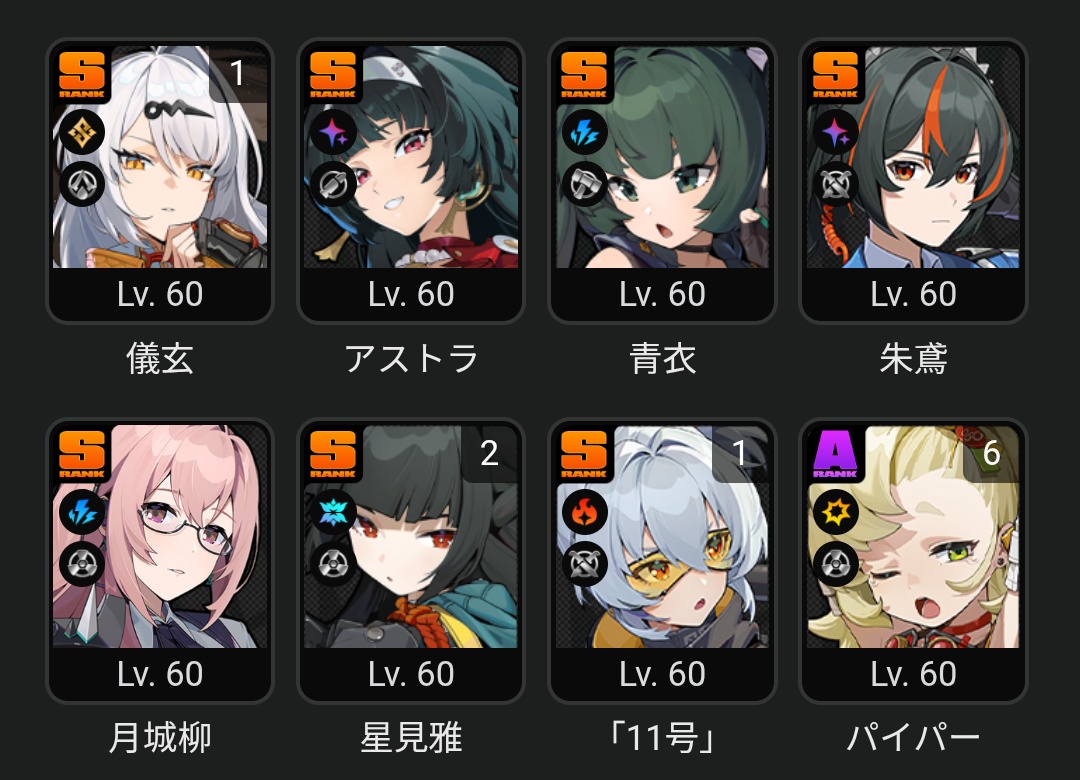Screen dimensions: 1080x780
Task: Click the number 6 badge on パイパー
Action: click(991, 453)
